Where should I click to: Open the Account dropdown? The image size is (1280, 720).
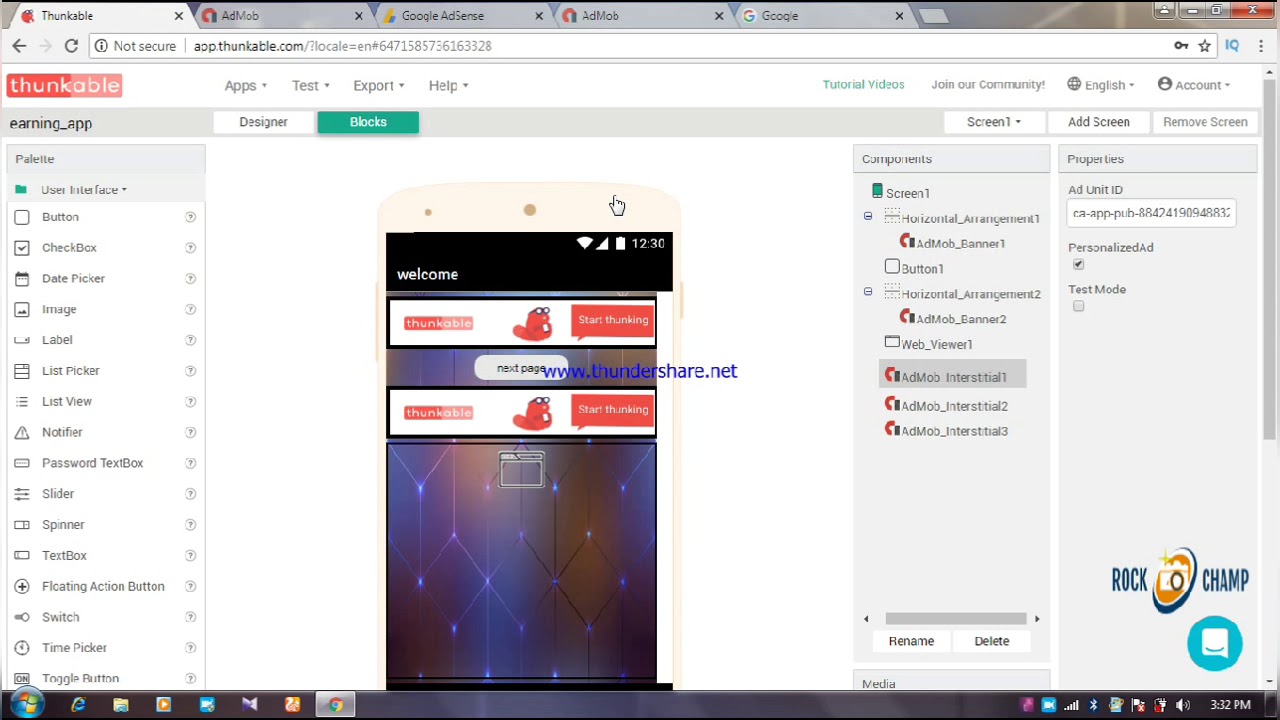[1194, 85]
